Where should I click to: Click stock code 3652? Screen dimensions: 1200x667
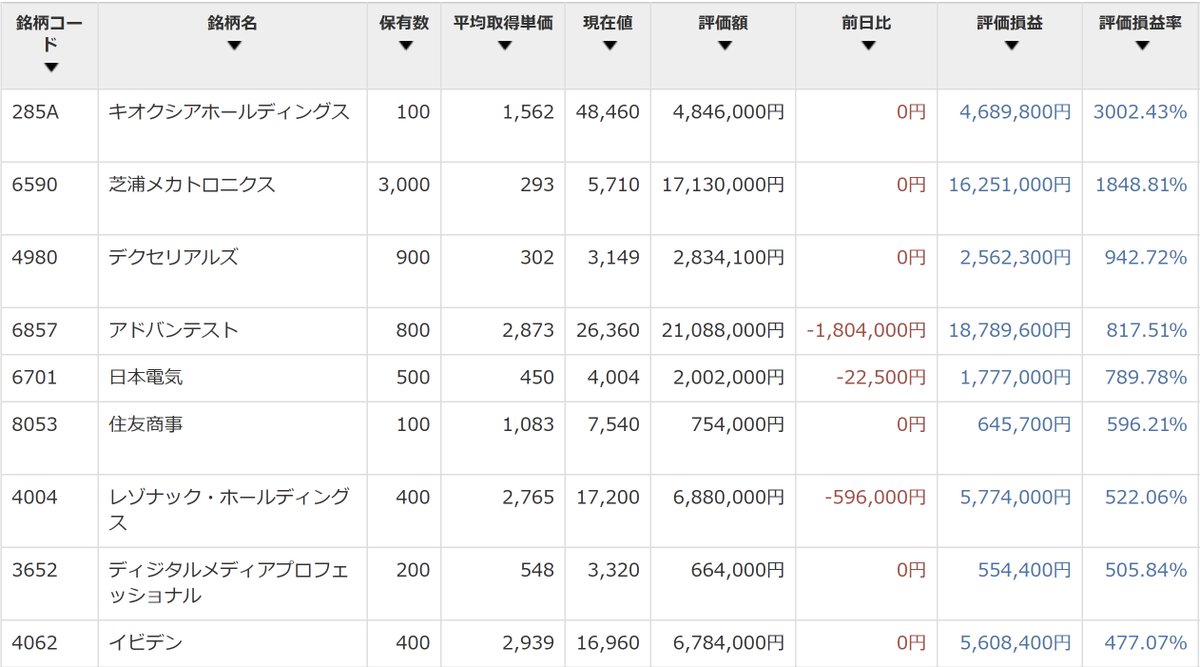click(35, 570)
